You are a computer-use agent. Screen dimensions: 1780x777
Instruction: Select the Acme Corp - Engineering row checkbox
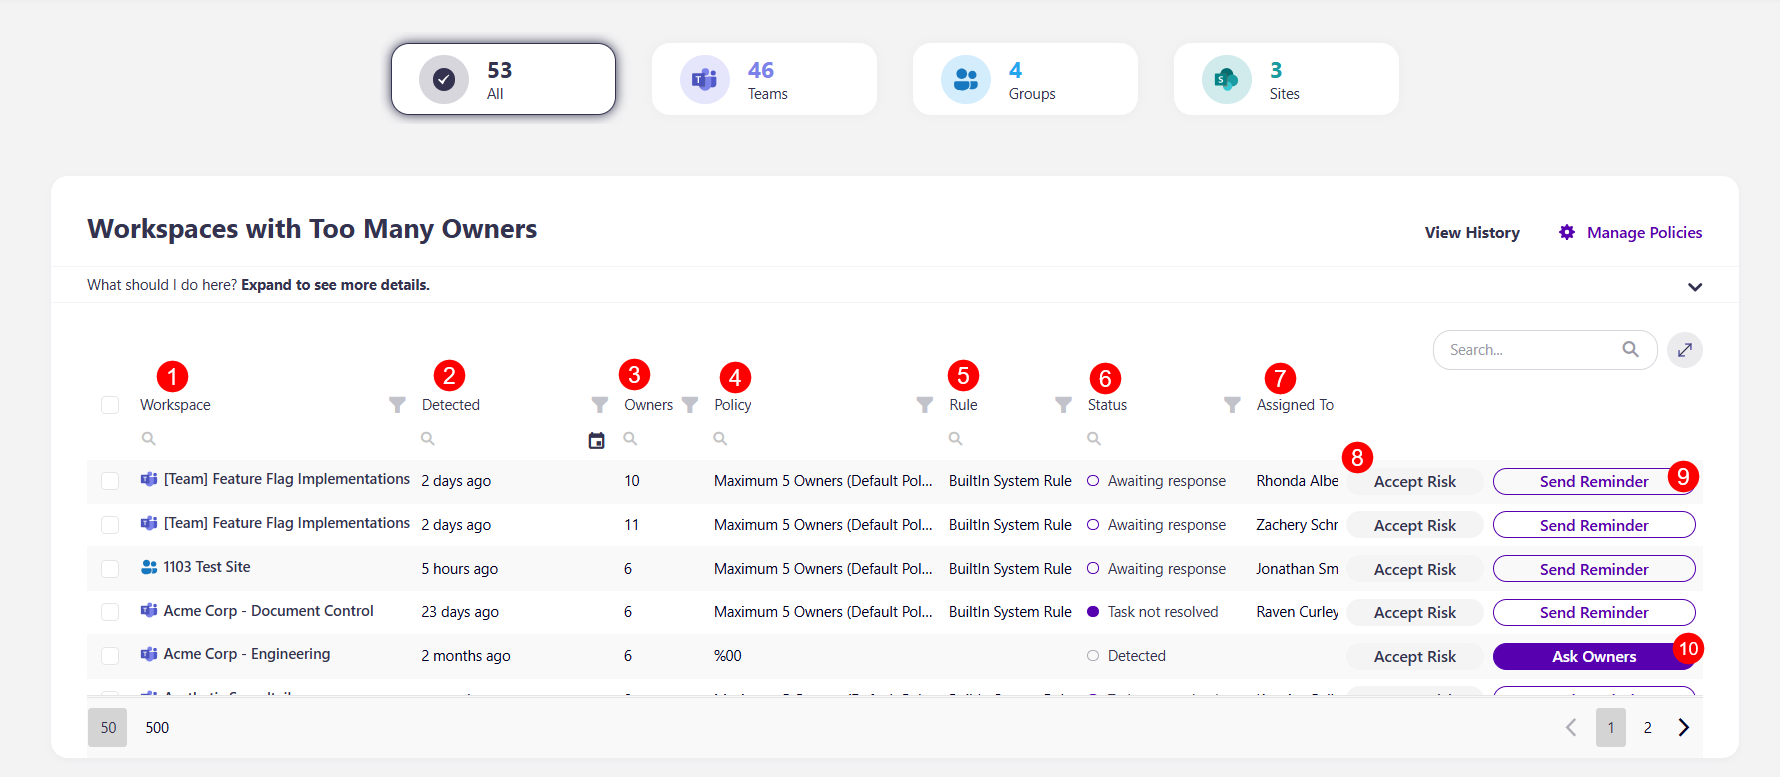(110, 656)
